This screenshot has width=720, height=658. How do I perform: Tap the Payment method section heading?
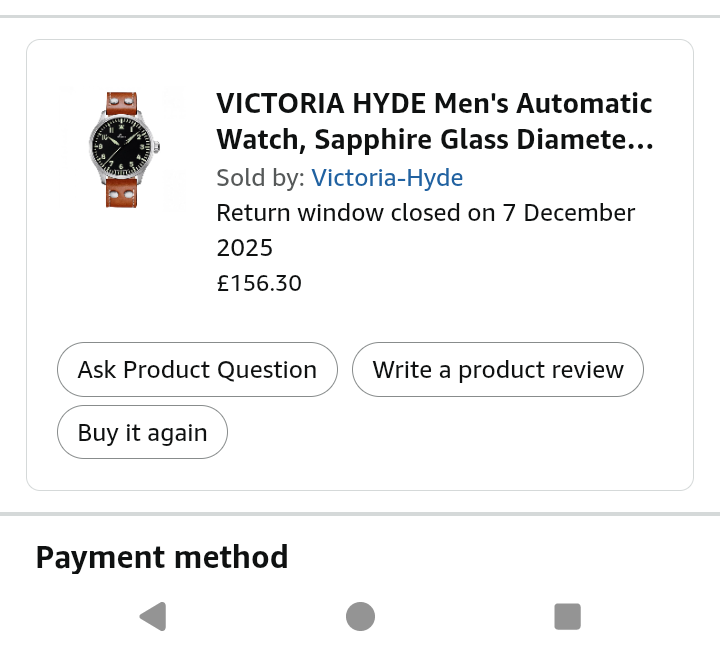pos(162,557)
